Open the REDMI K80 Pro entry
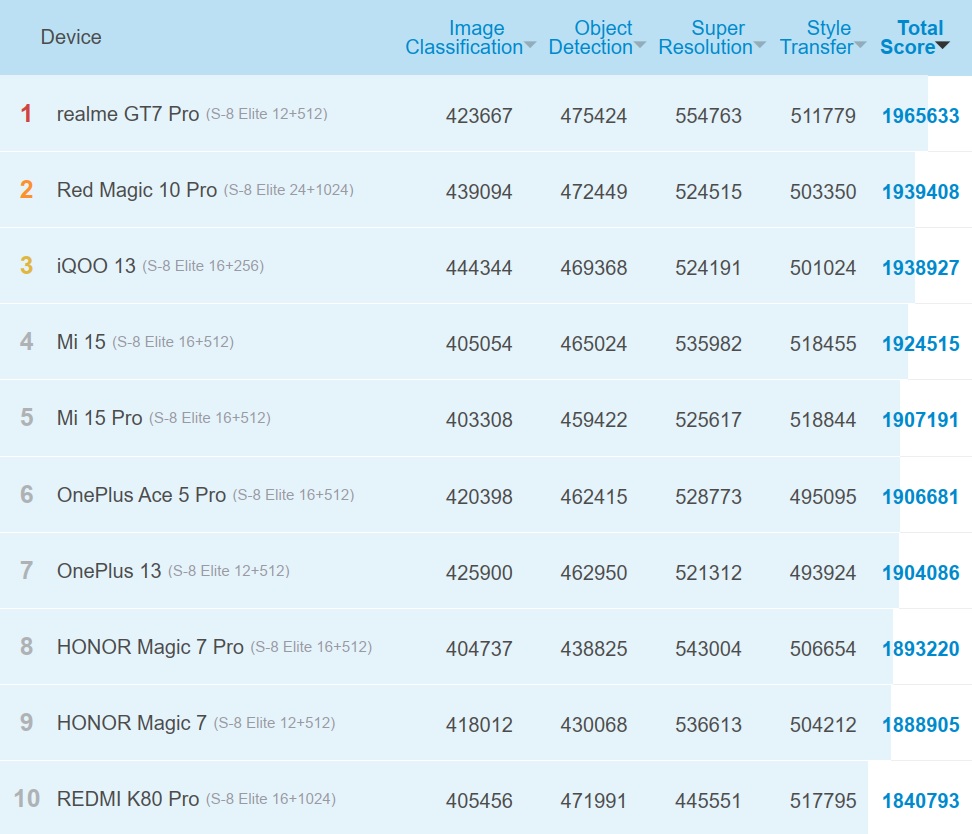Image resolution: width=972 pixels, height=834 pixels. [x=128, y=799]
